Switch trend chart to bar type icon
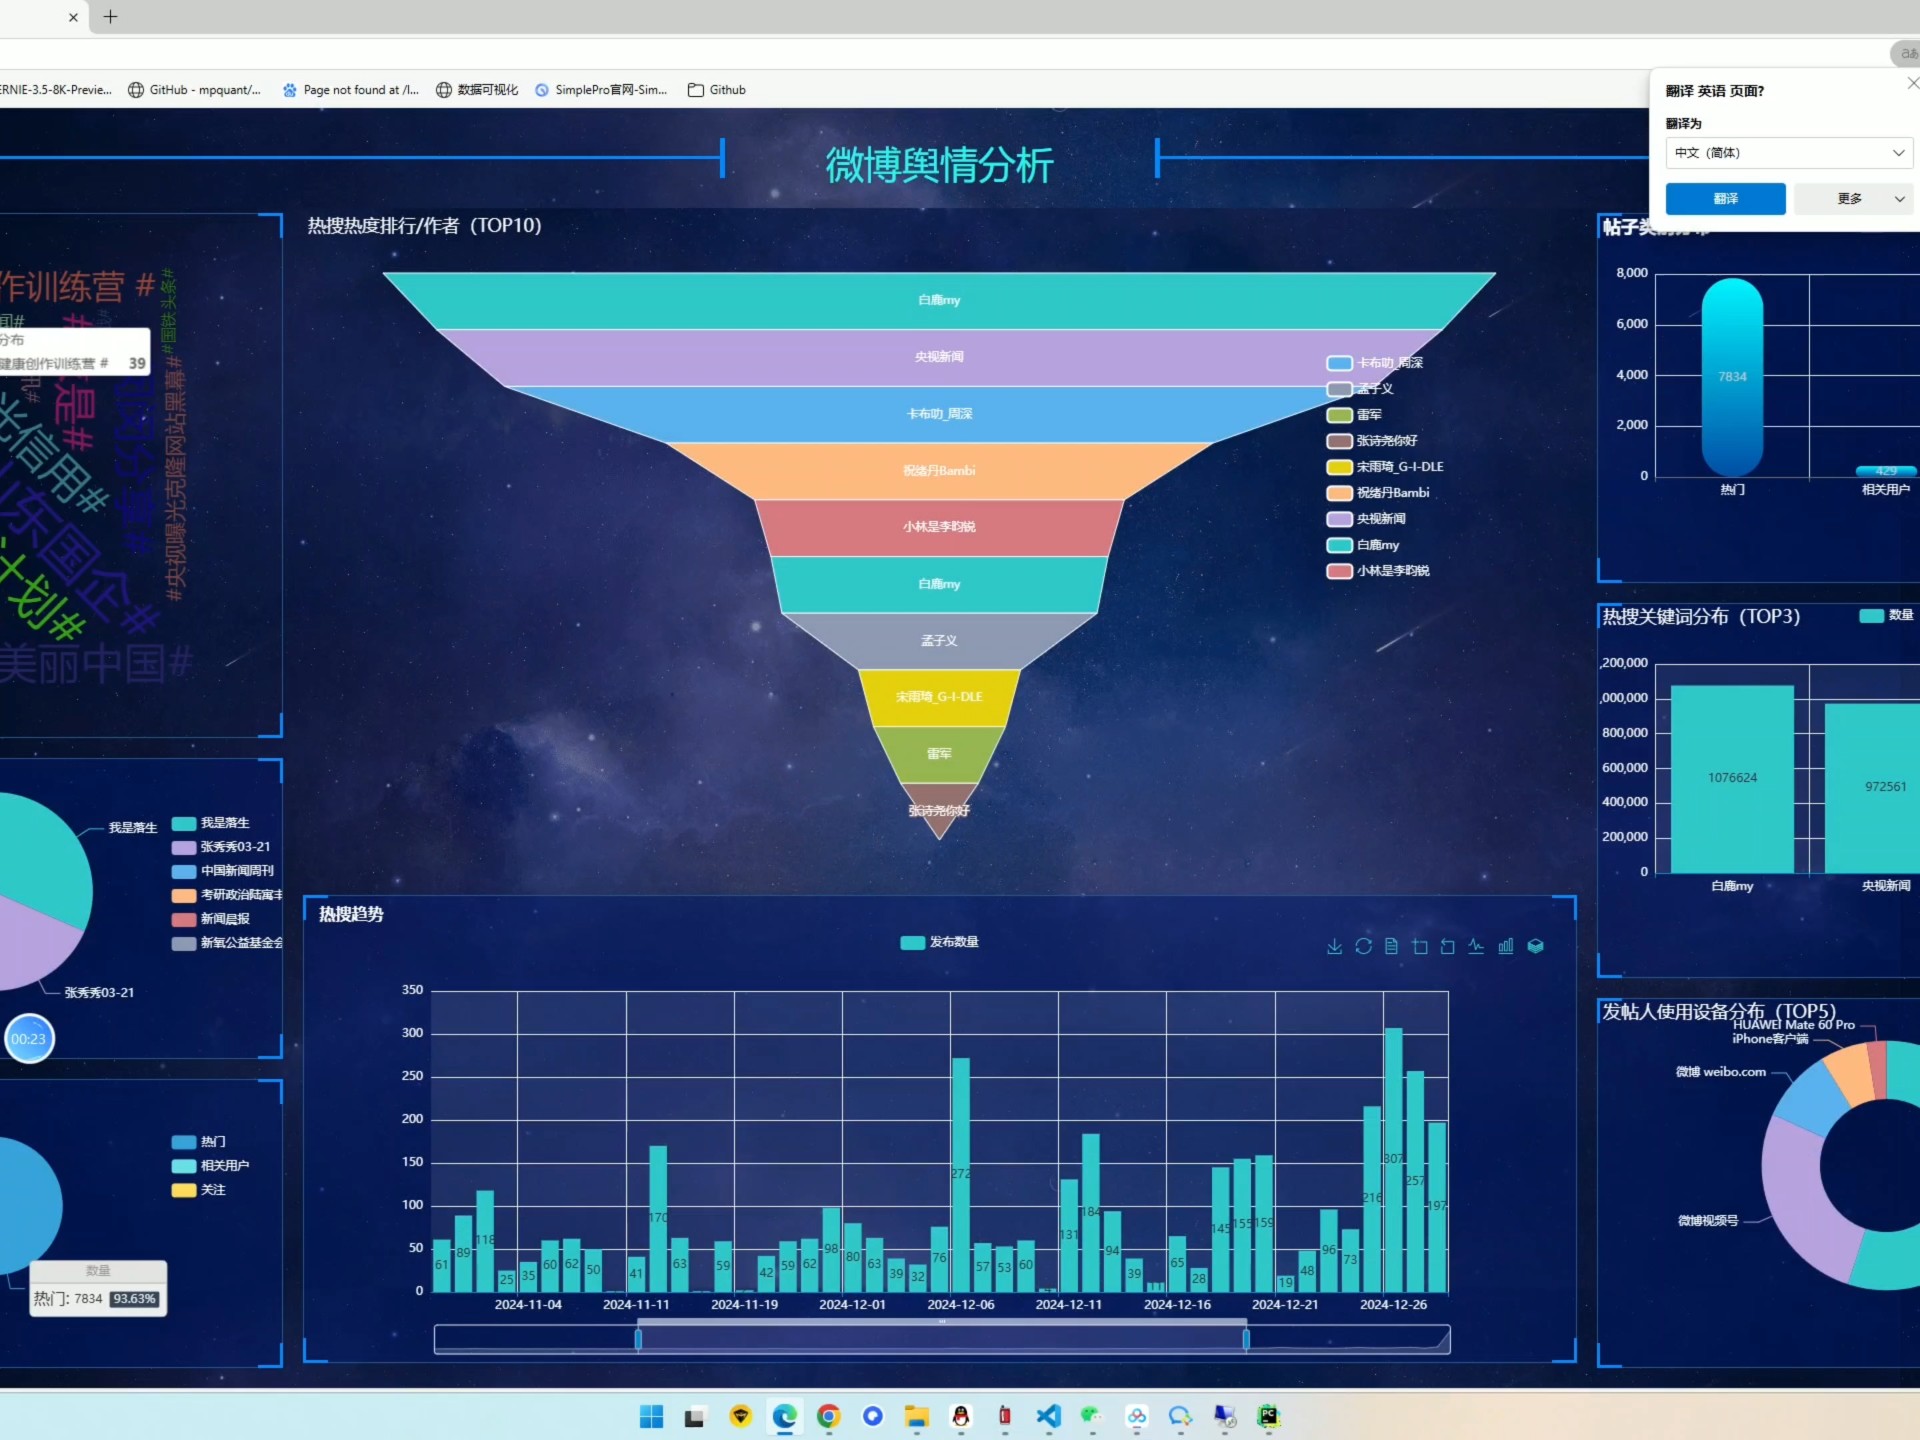Viewport: 1920px width, 1440px height. pos(1506,946)
